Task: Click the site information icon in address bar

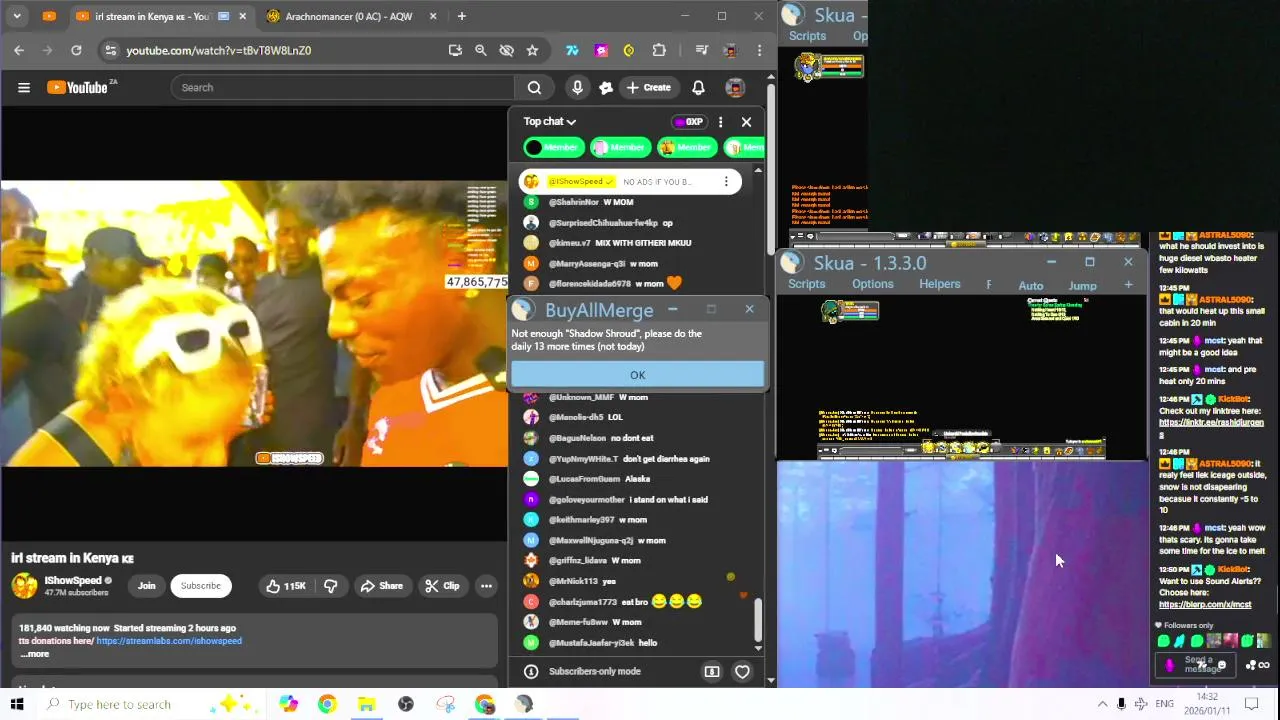Action: 110,50
